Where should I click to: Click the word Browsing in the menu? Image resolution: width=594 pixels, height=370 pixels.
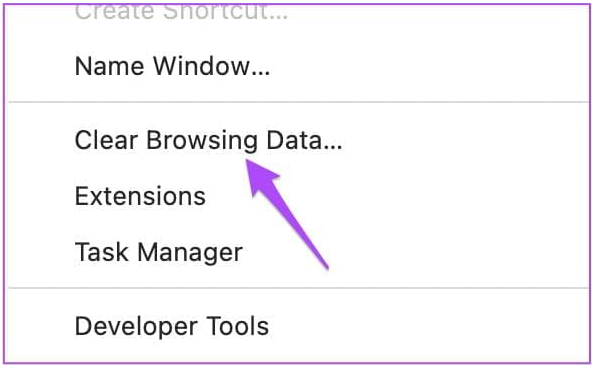[x=202, y=142]
